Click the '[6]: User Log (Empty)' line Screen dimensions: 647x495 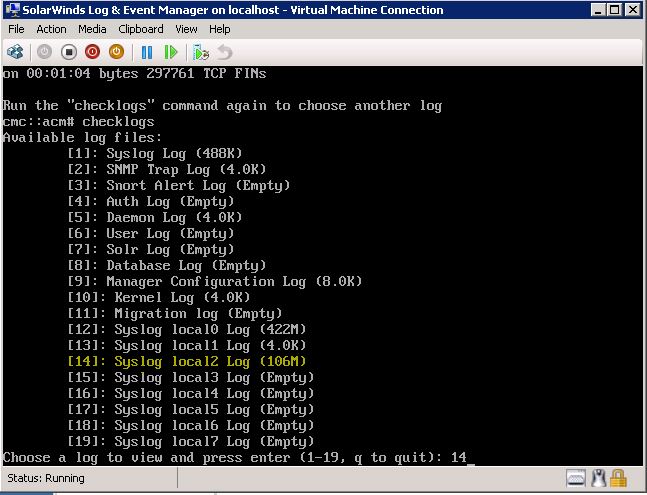(151, 233)
